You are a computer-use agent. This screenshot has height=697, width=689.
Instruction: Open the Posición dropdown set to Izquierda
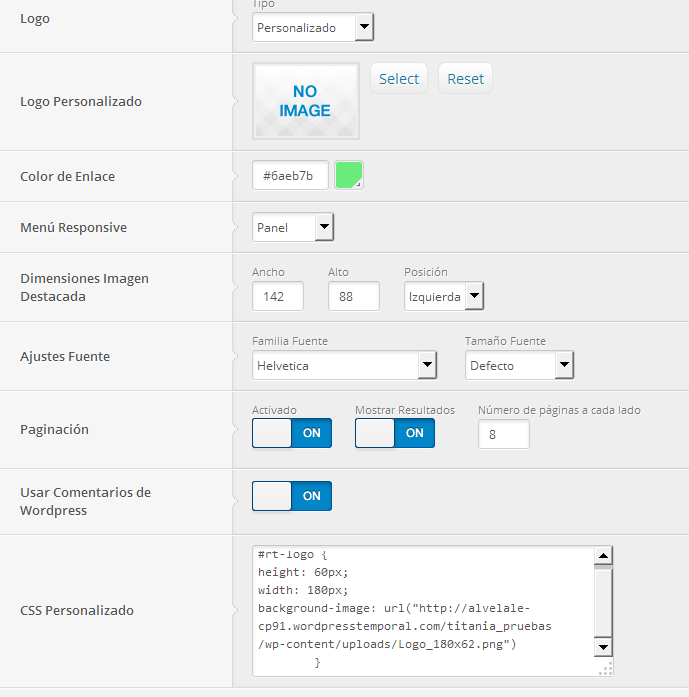(444, 296)
